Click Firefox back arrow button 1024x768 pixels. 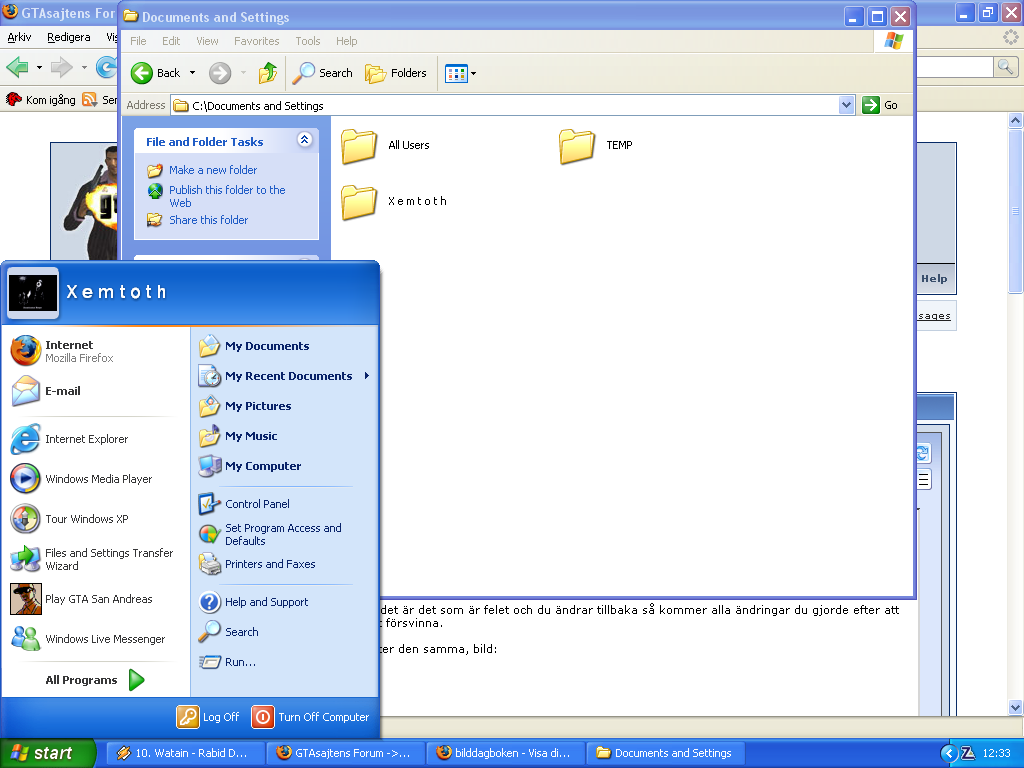point(18,67)
